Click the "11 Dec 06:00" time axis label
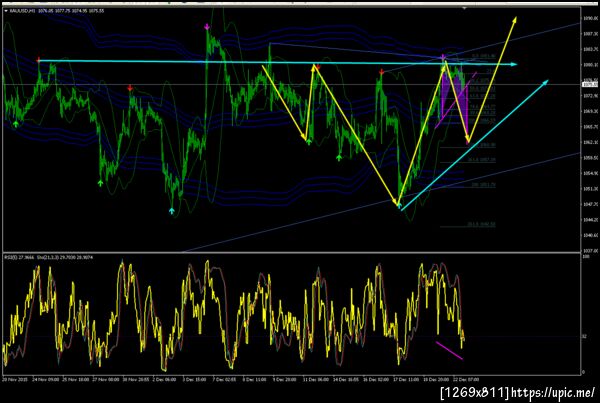Viewport: 600px width, 403px height. [x=316, y=380]
